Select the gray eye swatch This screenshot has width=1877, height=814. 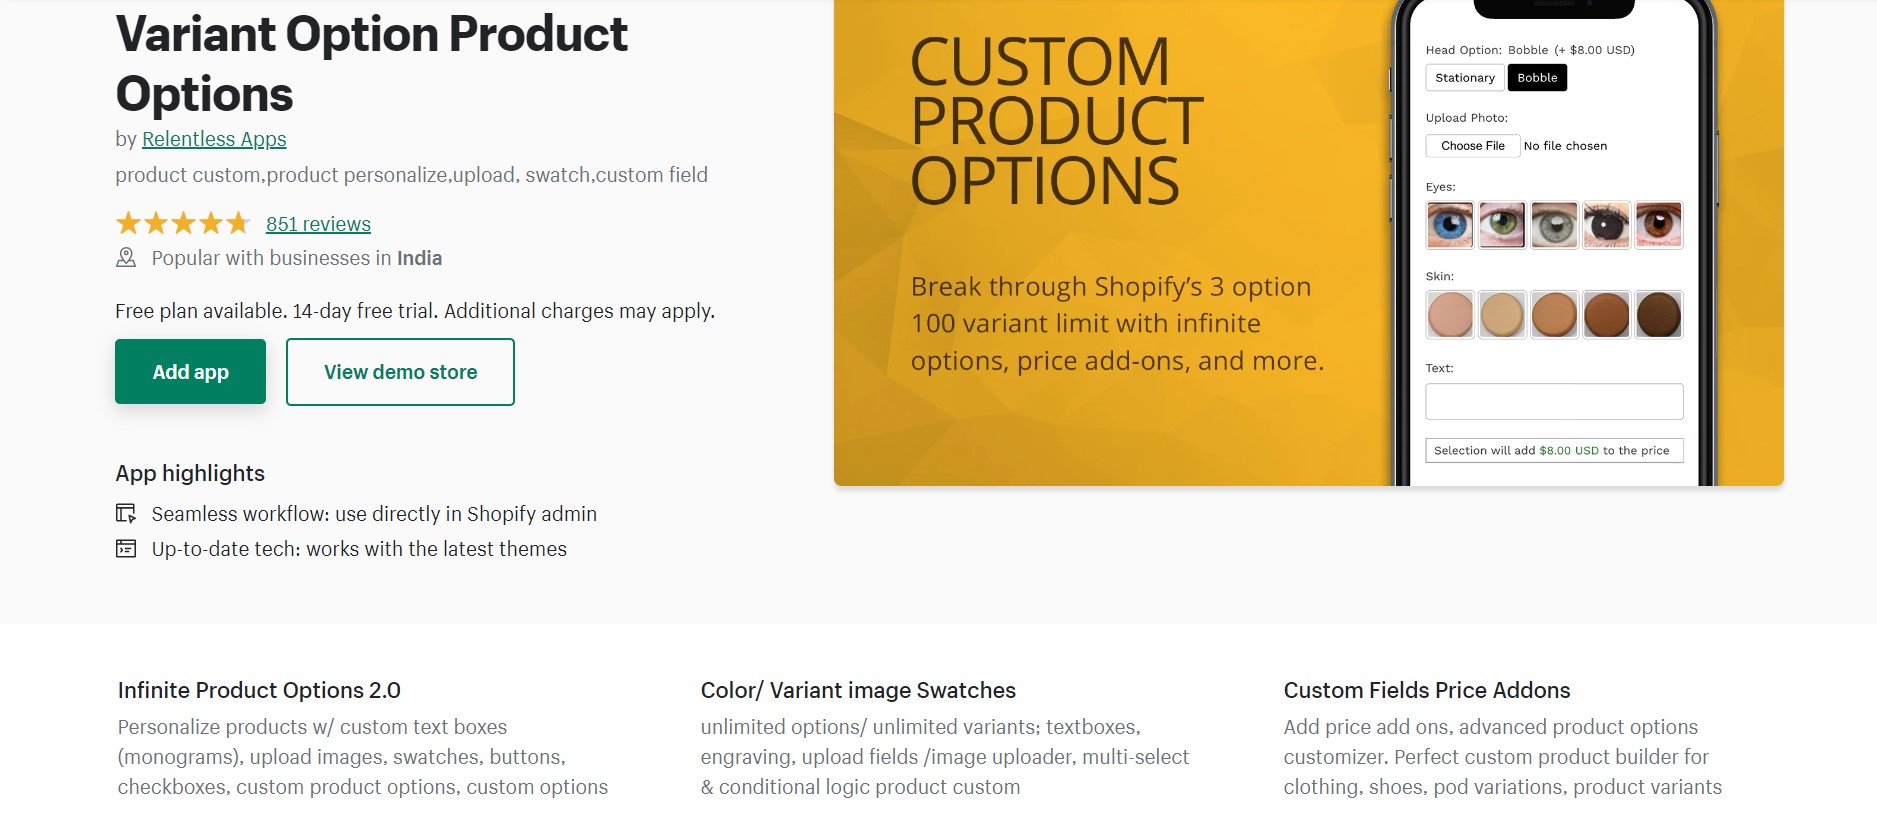click(x=1554, y=225)
